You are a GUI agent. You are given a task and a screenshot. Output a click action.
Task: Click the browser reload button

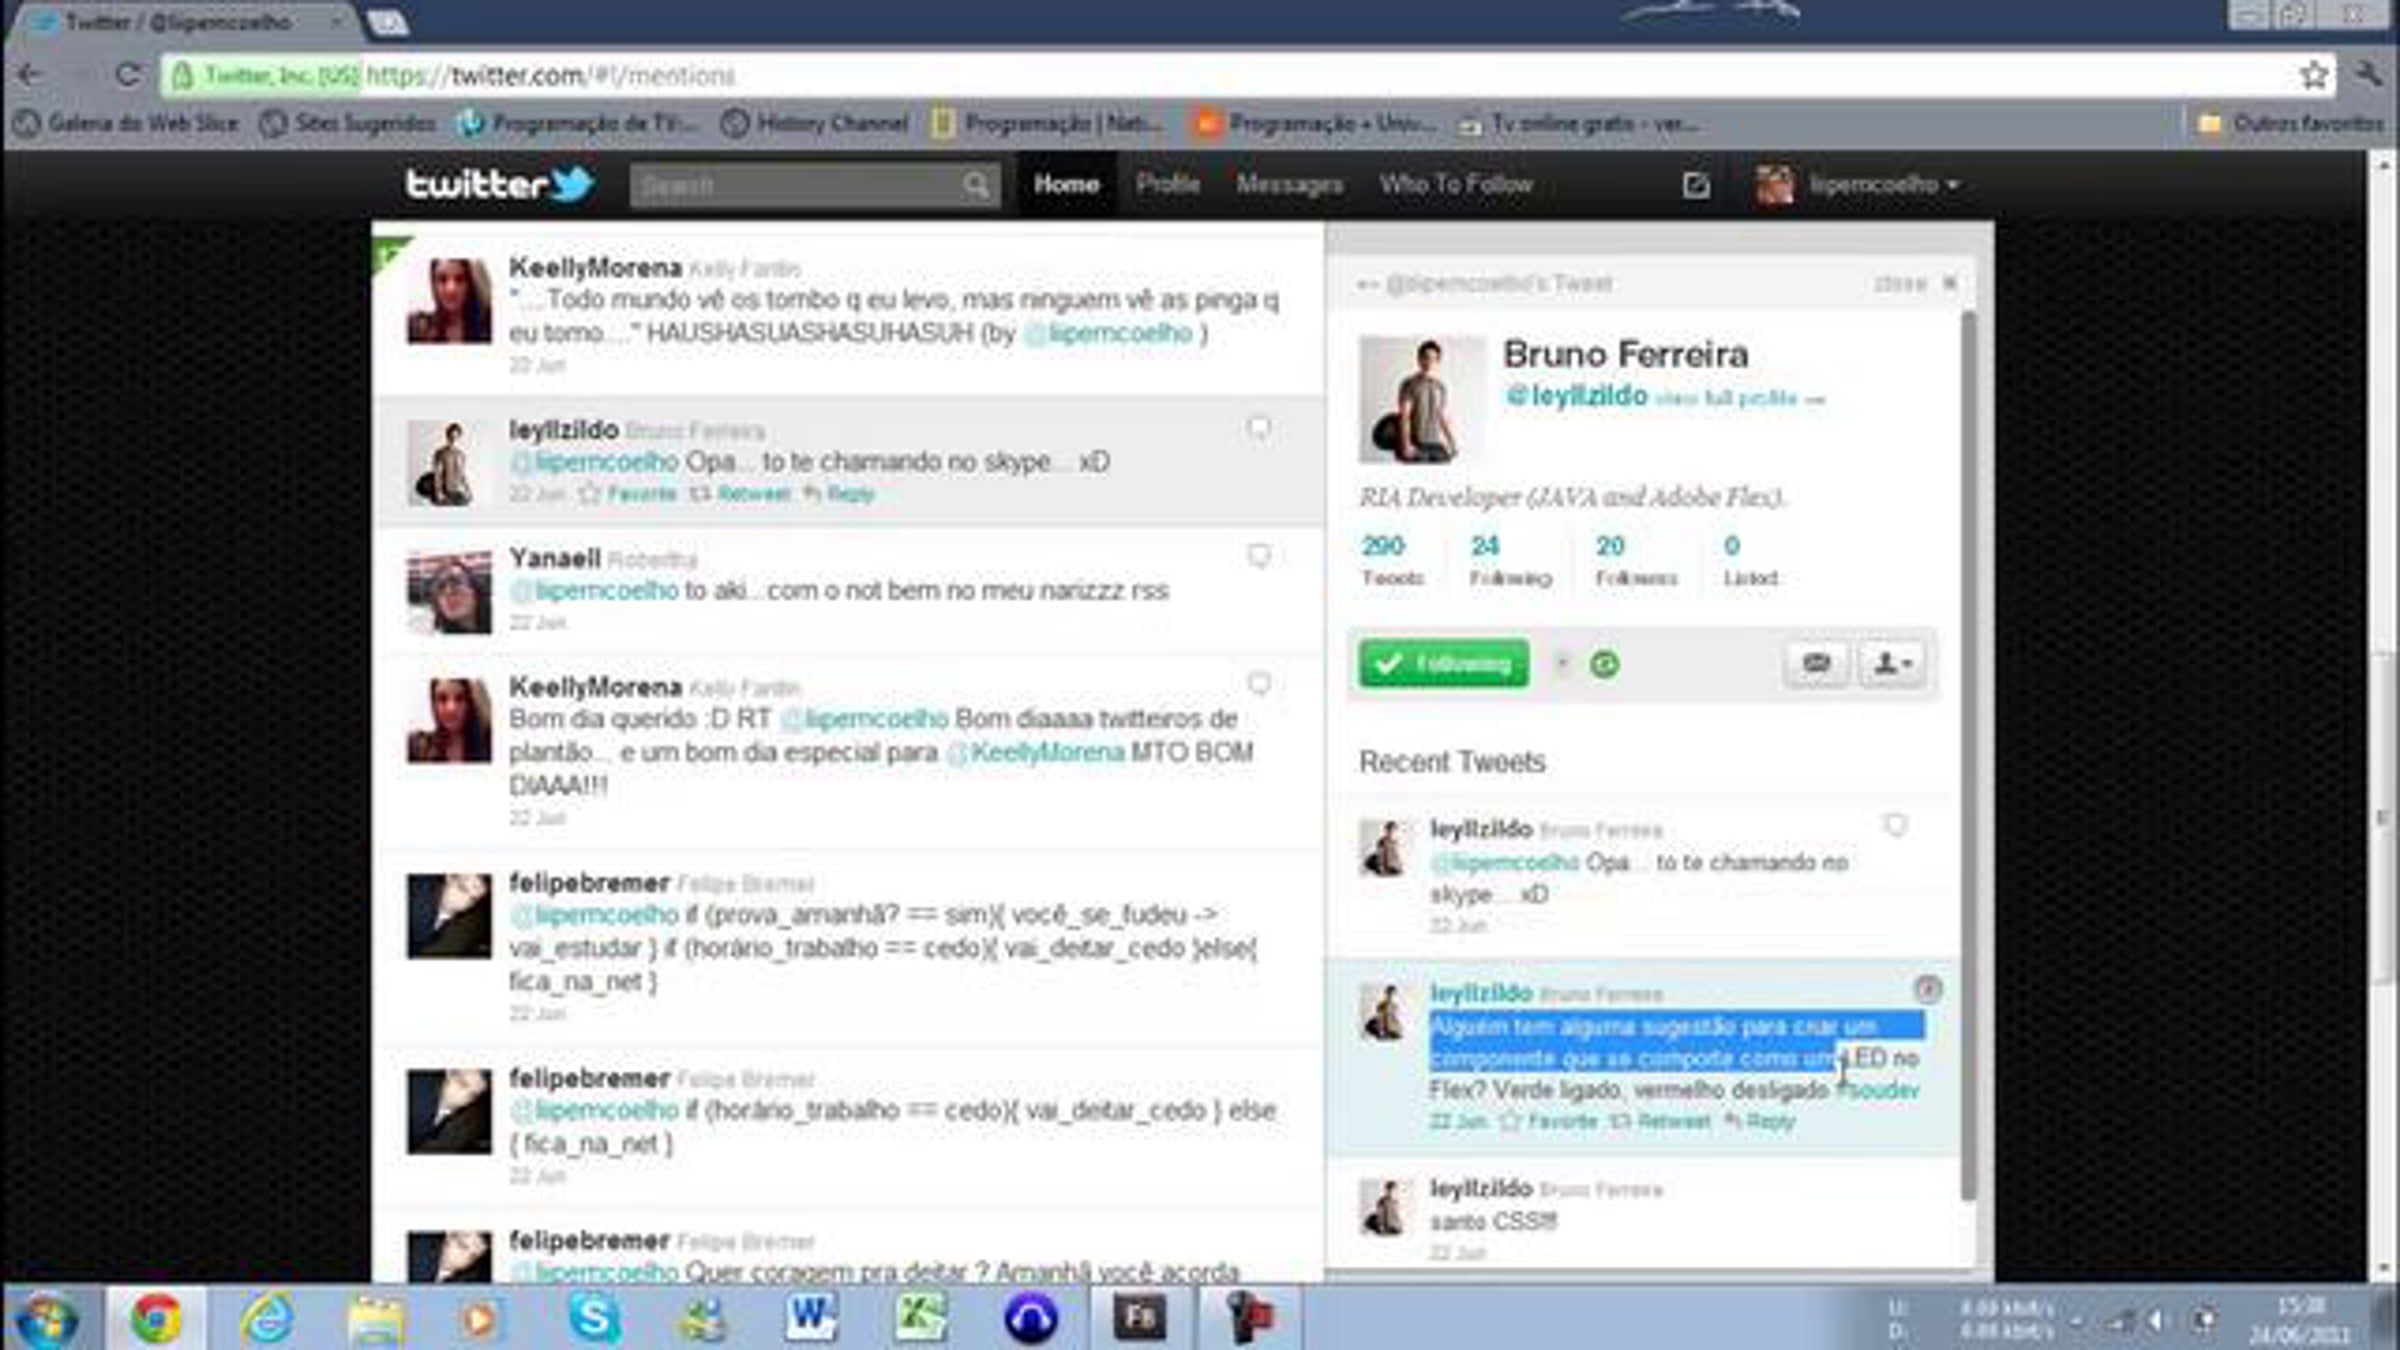tap(127, 75)
